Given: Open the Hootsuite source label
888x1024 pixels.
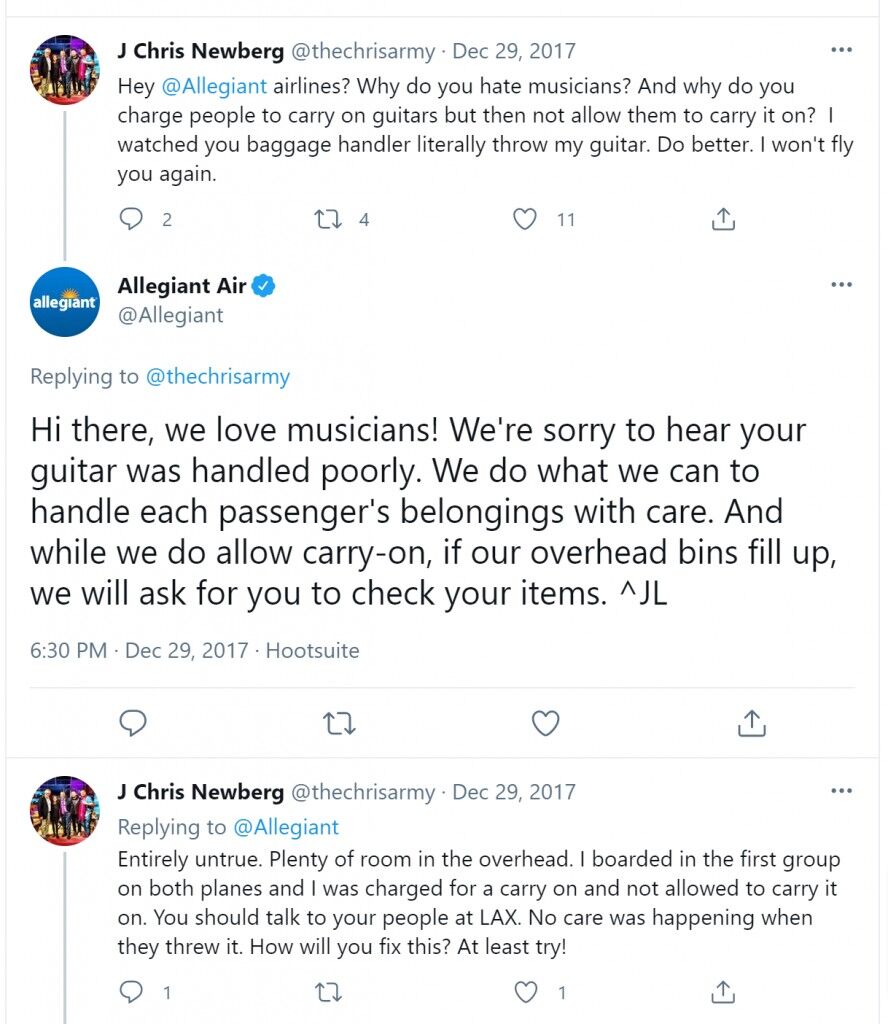Looking at the screenshot, I should pyautogui.click(x=312, y=650).
